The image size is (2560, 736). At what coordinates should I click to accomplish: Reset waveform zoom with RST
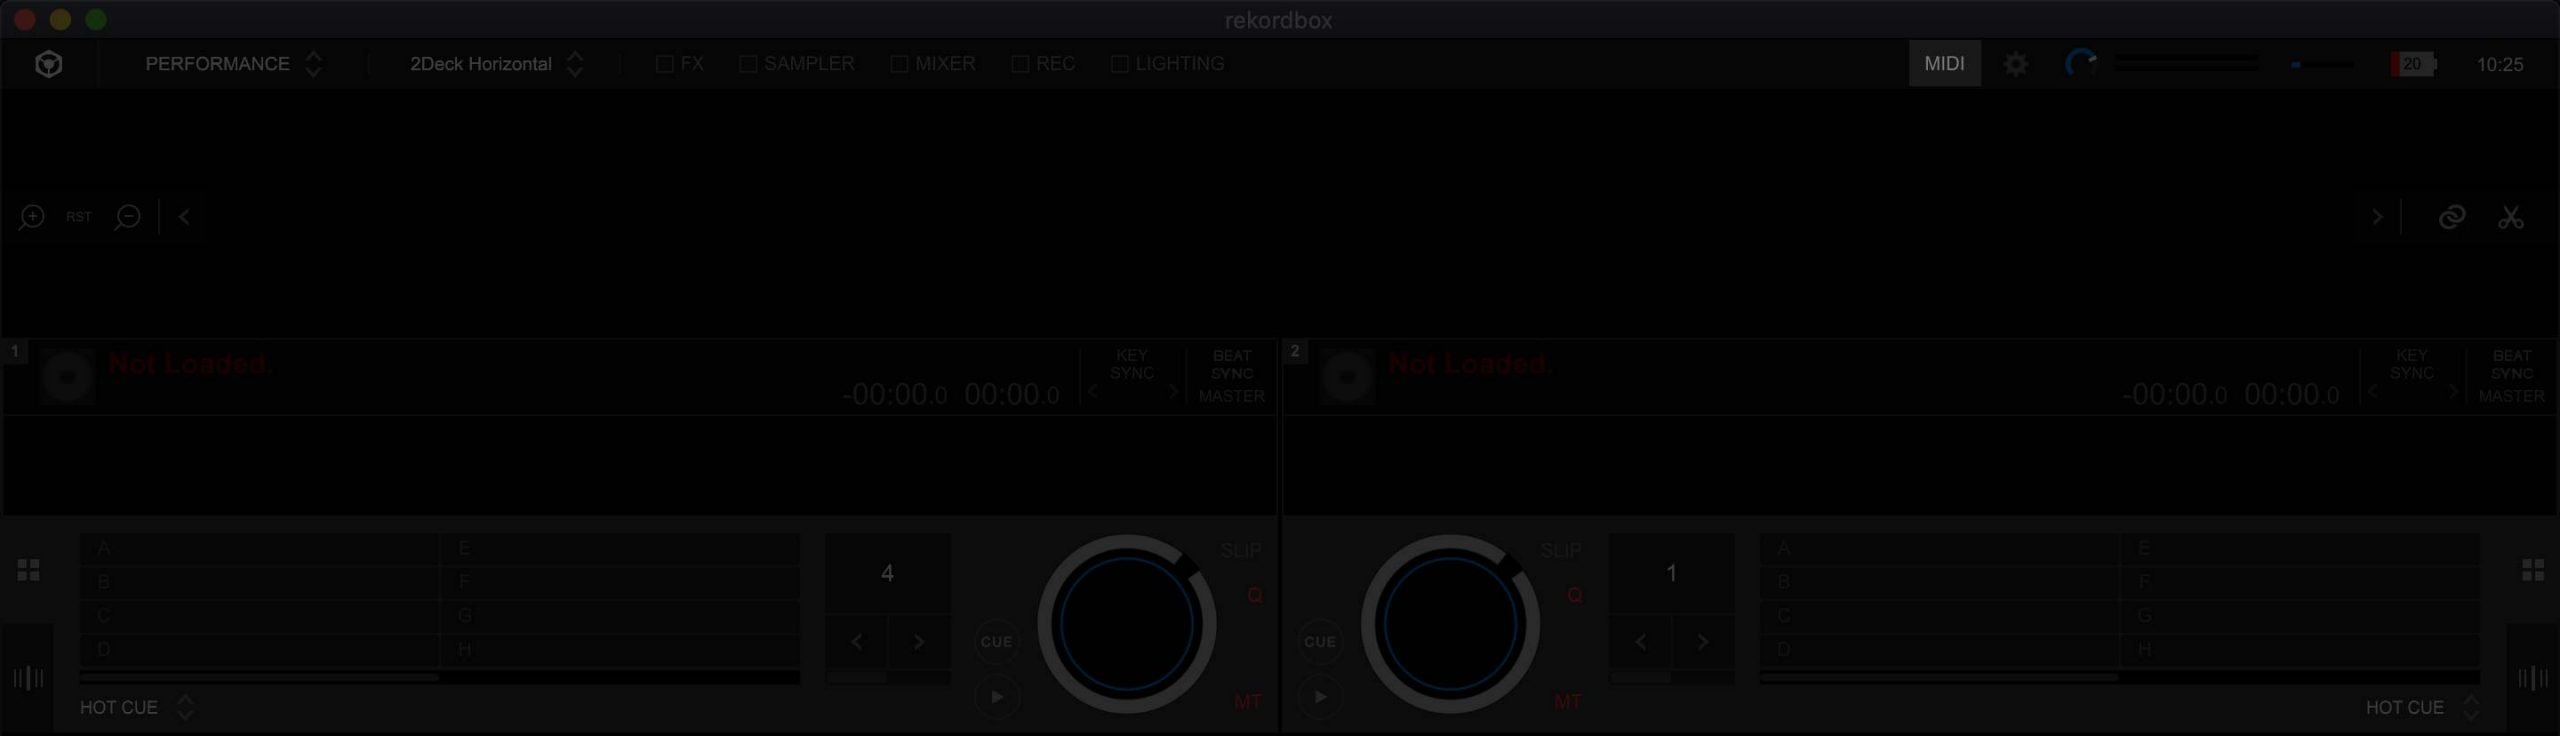pos(79,217)
